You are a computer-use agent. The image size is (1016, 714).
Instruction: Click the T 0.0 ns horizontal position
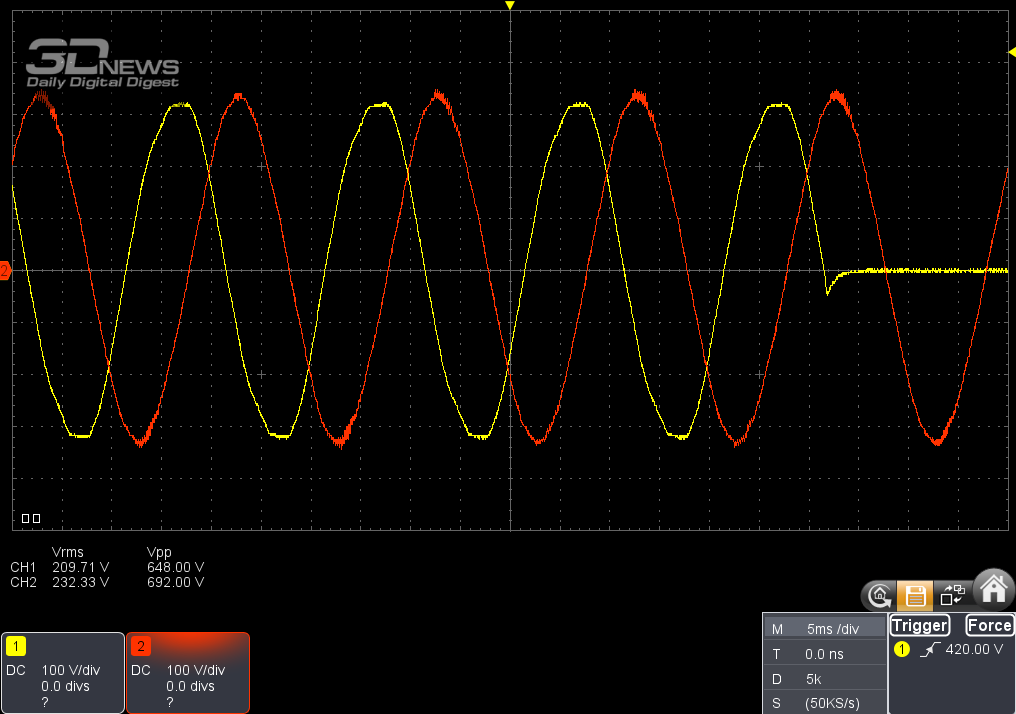(x=824, y=654)
